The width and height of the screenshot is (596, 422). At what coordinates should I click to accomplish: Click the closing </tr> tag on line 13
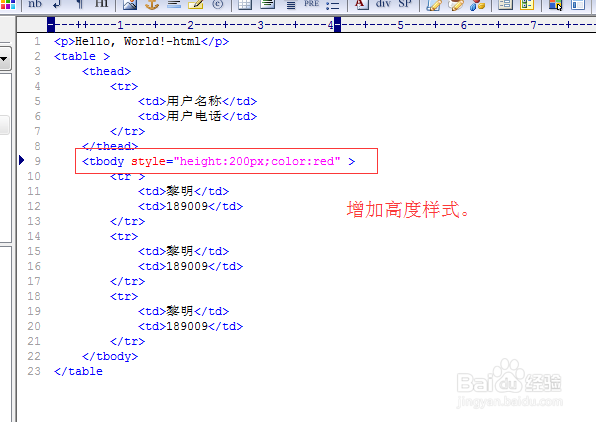[x=127, y=221]
